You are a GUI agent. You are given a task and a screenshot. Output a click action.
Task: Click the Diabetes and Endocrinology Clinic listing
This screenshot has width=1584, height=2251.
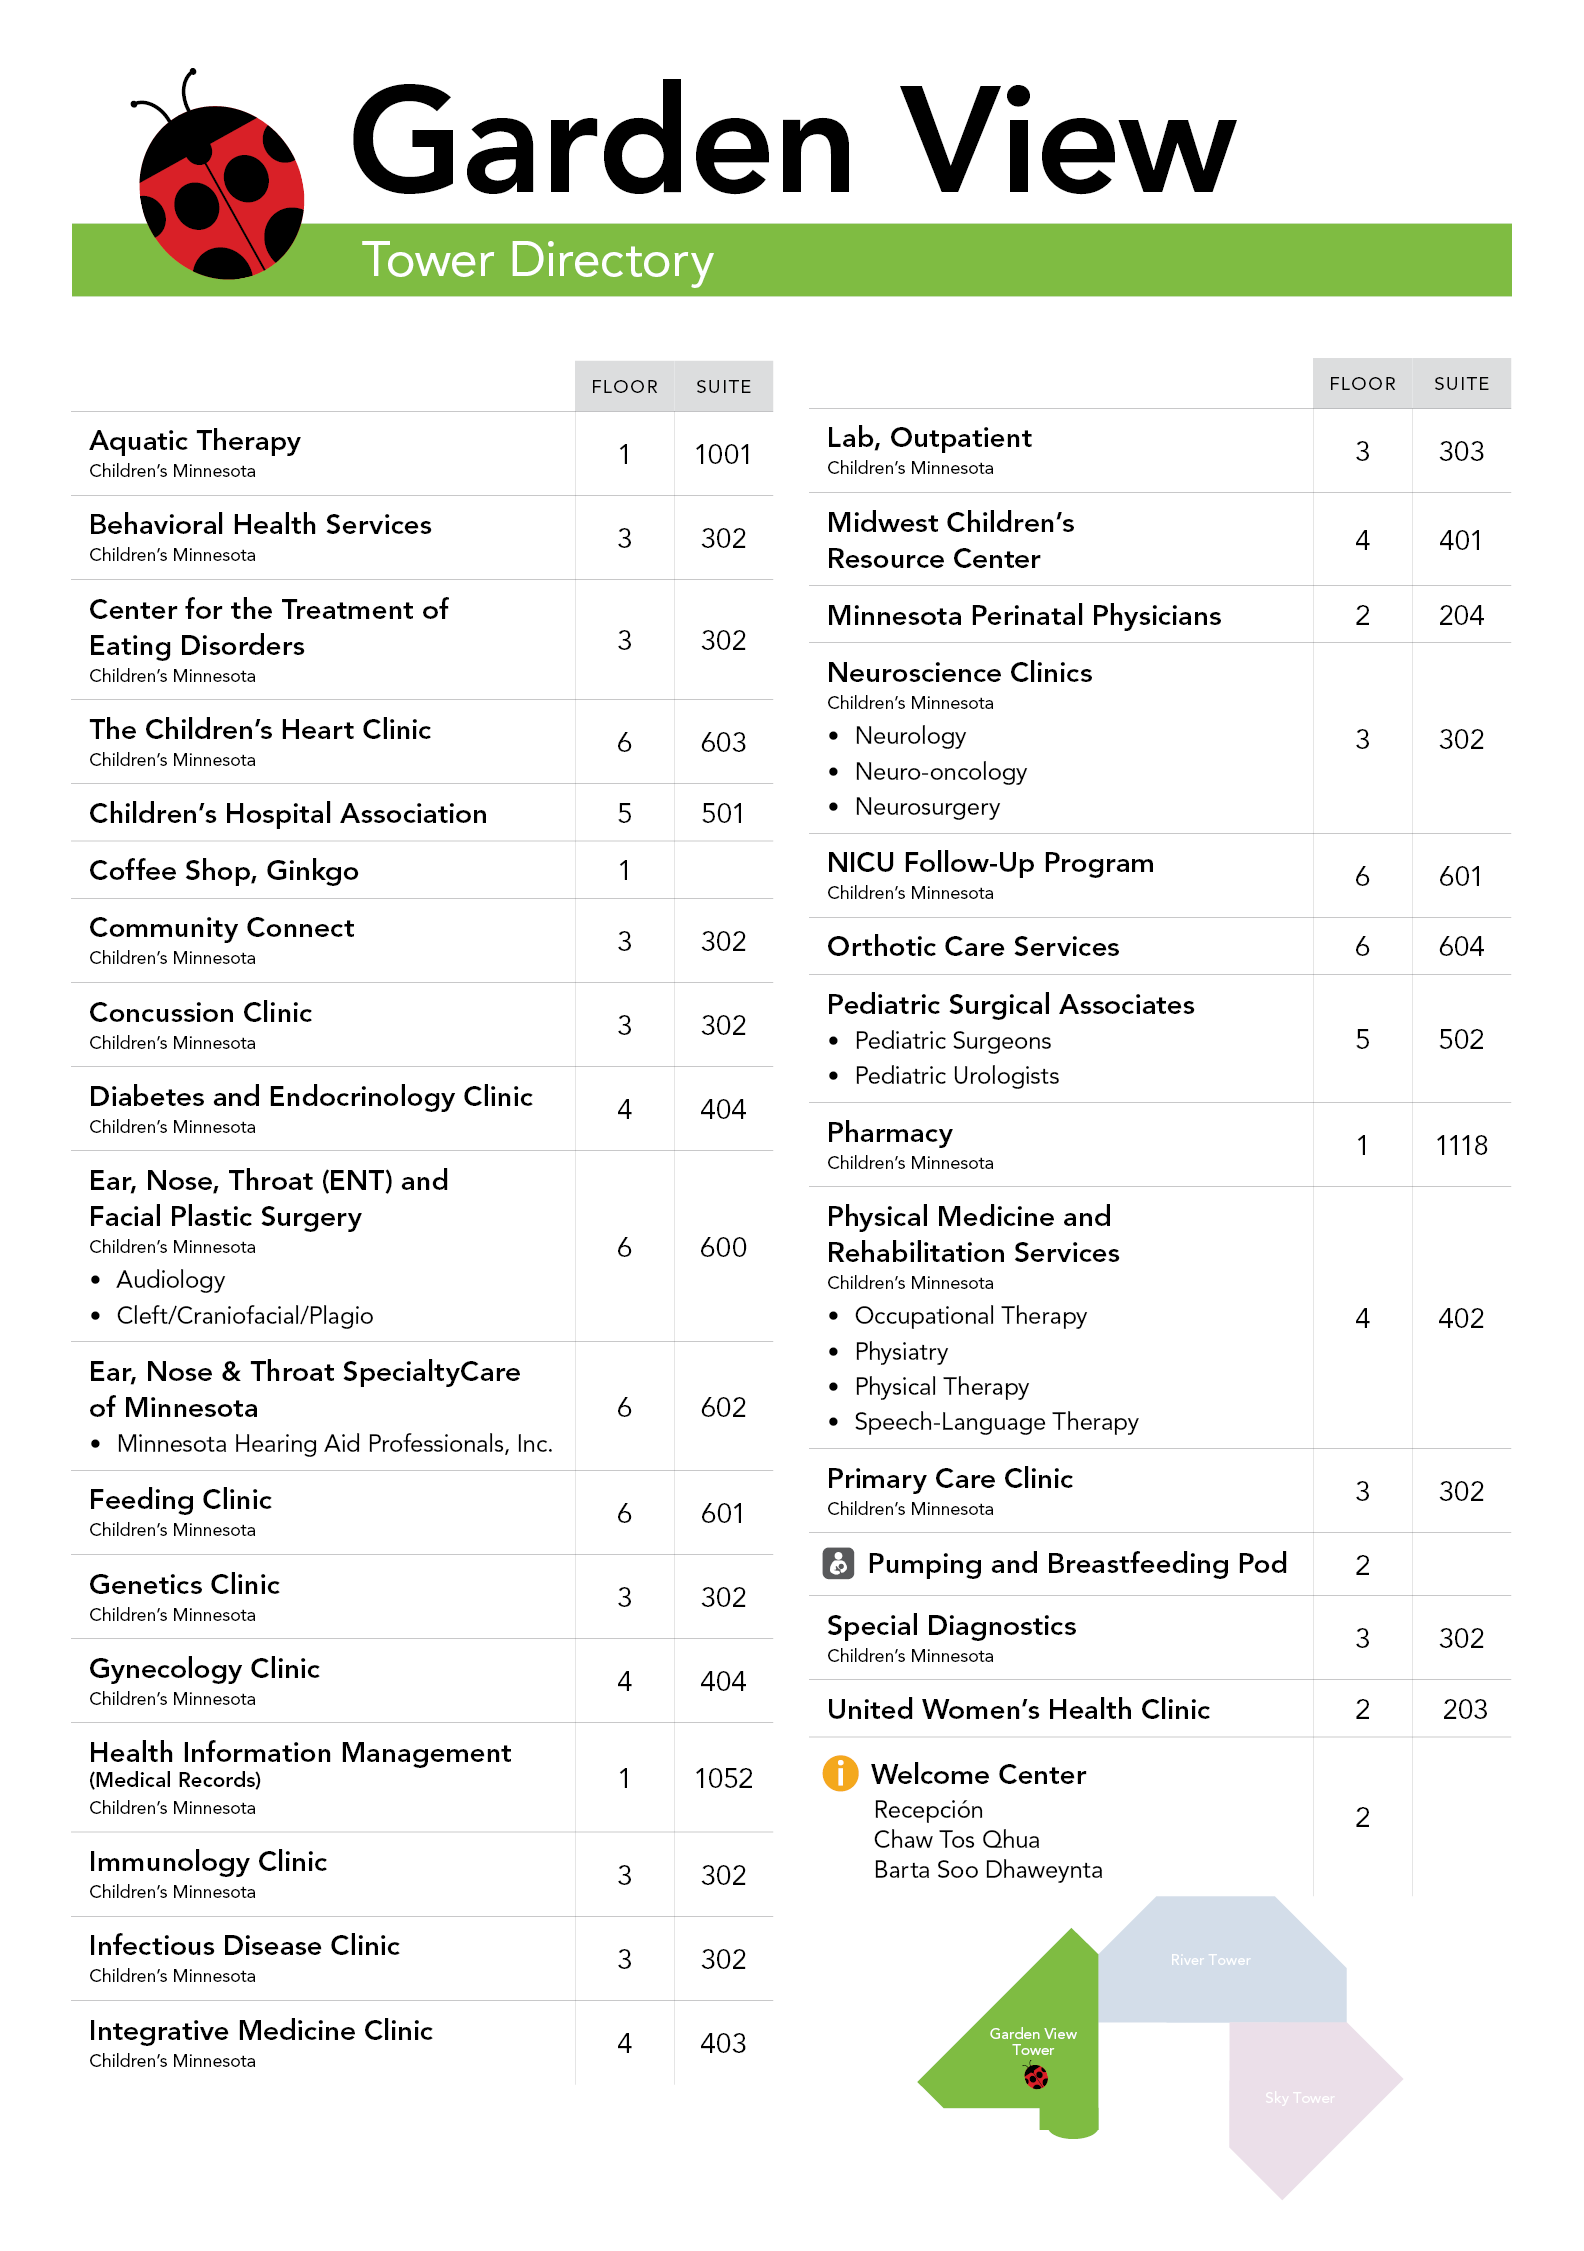pyautogui.click(x=311, y=1097)
